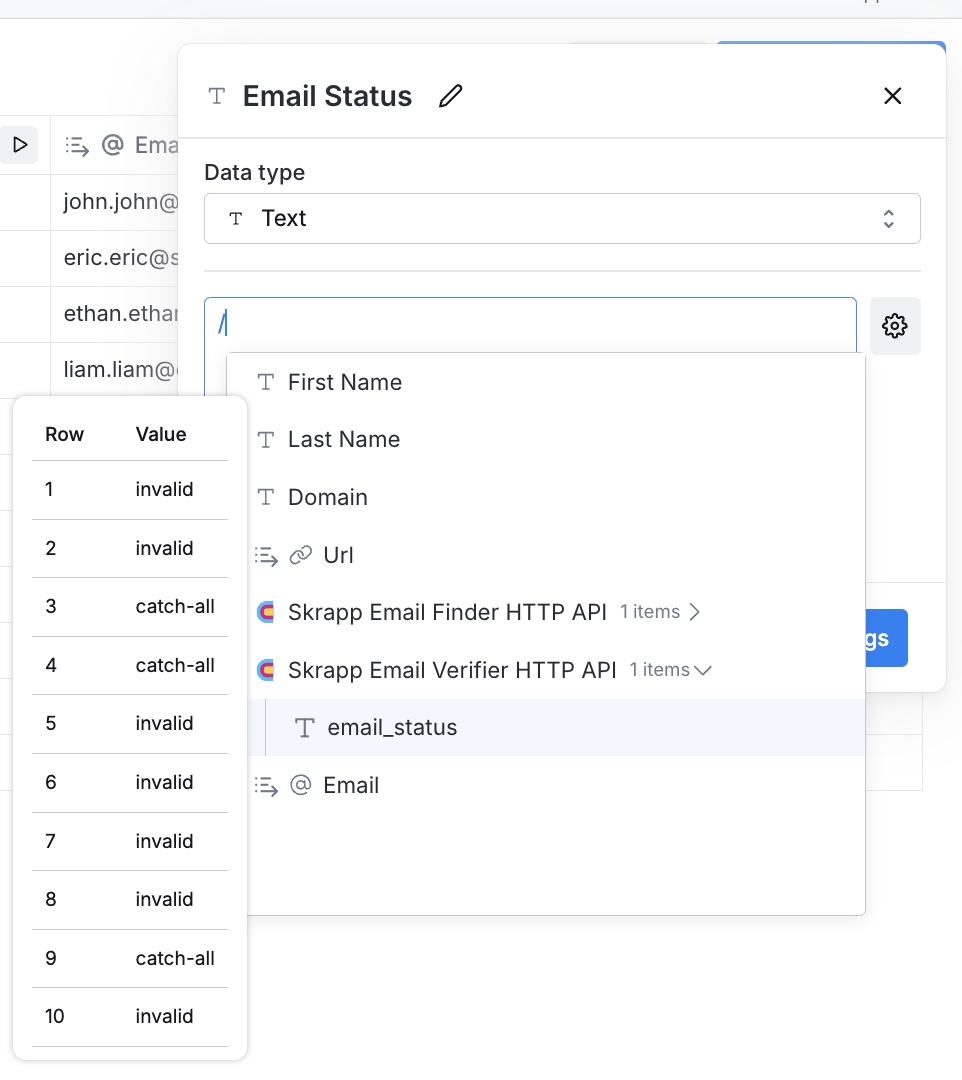Click the list arrow icon on the Email column header

(x=76, y=145)
